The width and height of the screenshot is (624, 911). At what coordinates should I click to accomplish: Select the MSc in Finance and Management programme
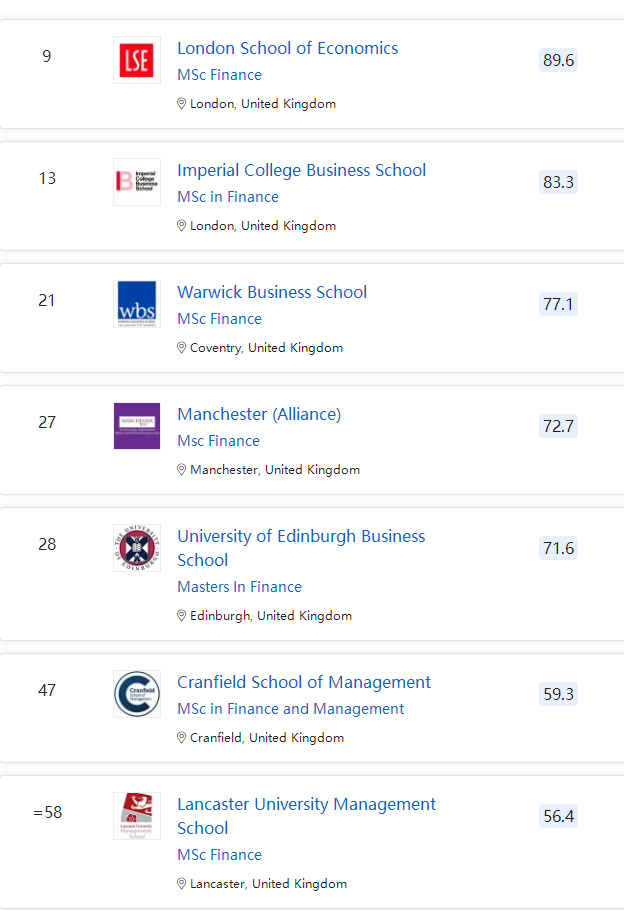tap(290, 709)
